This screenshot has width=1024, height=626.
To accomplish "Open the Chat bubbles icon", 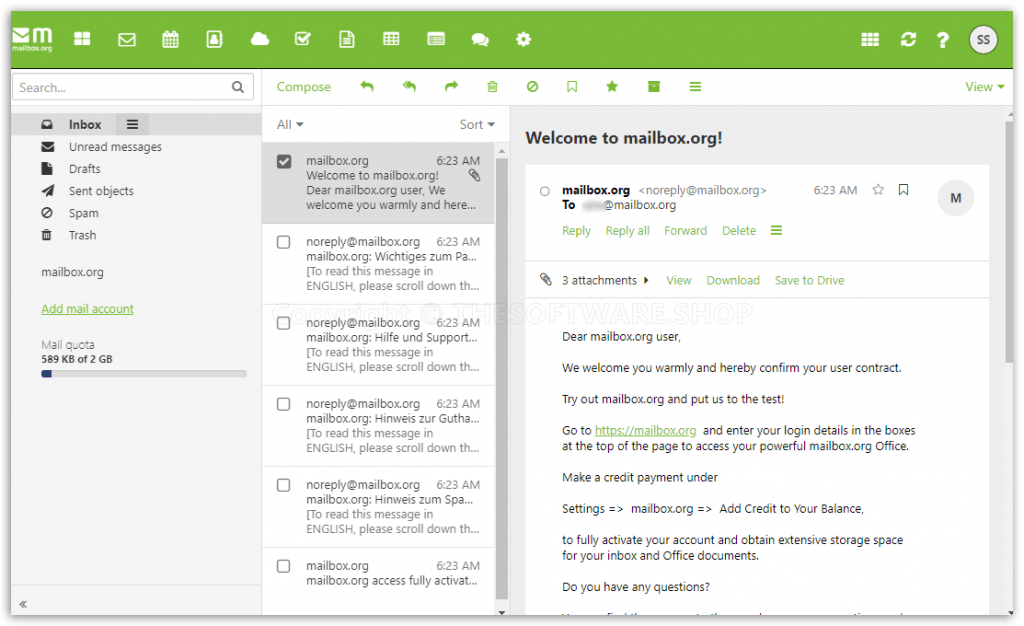I will 480,40.
